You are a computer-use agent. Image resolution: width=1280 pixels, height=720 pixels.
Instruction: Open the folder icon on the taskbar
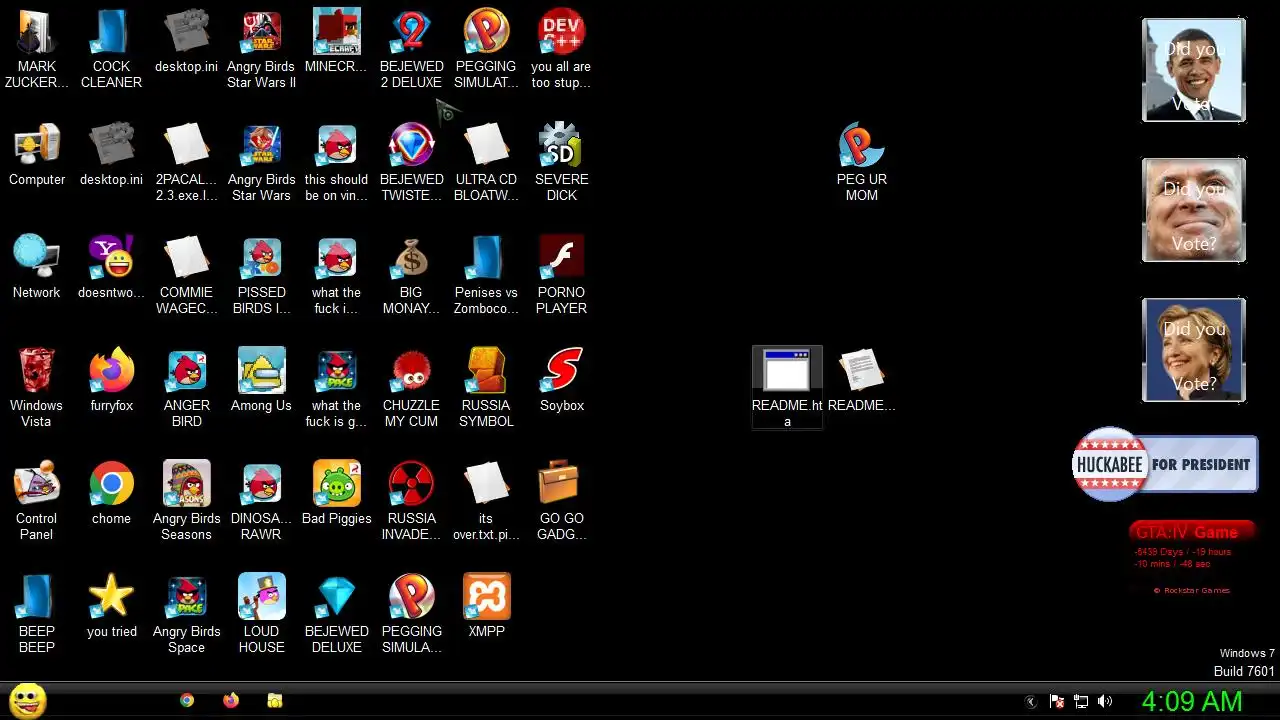point(275,701)
